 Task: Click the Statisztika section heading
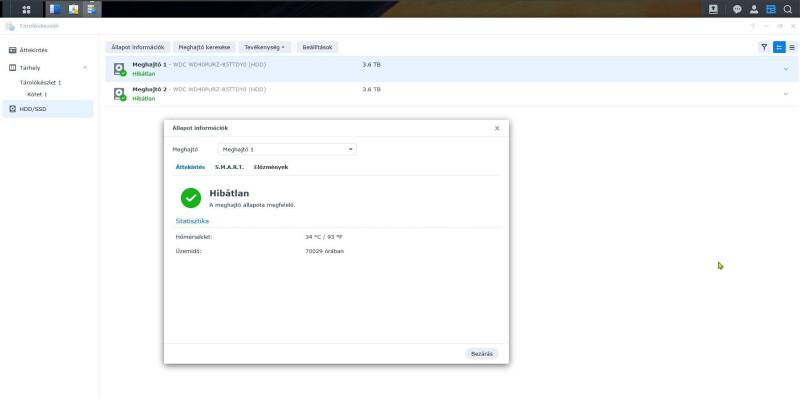pyautogui.click(x=192, y=221)
